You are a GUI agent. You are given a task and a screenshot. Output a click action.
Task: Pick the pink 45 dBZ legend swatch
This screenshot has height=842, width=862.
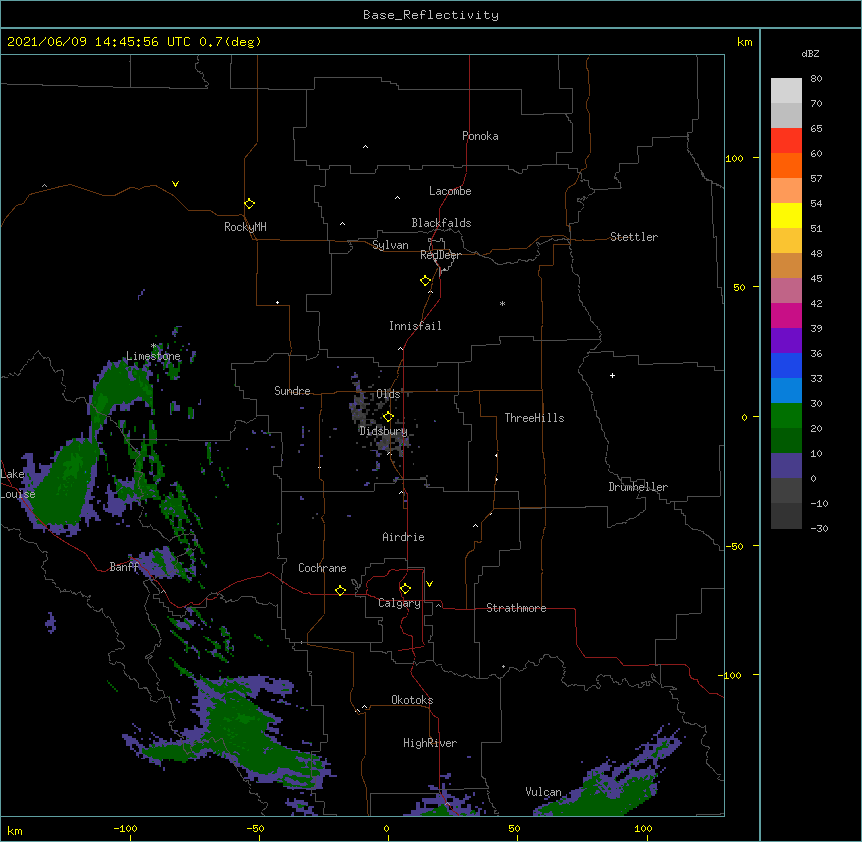(x=786, y=291)
